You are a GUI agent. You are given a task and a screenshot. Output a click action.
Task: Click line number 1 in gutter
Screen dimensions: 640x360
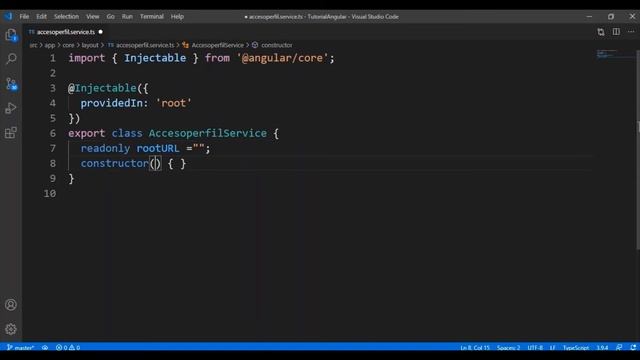[53, 58]
